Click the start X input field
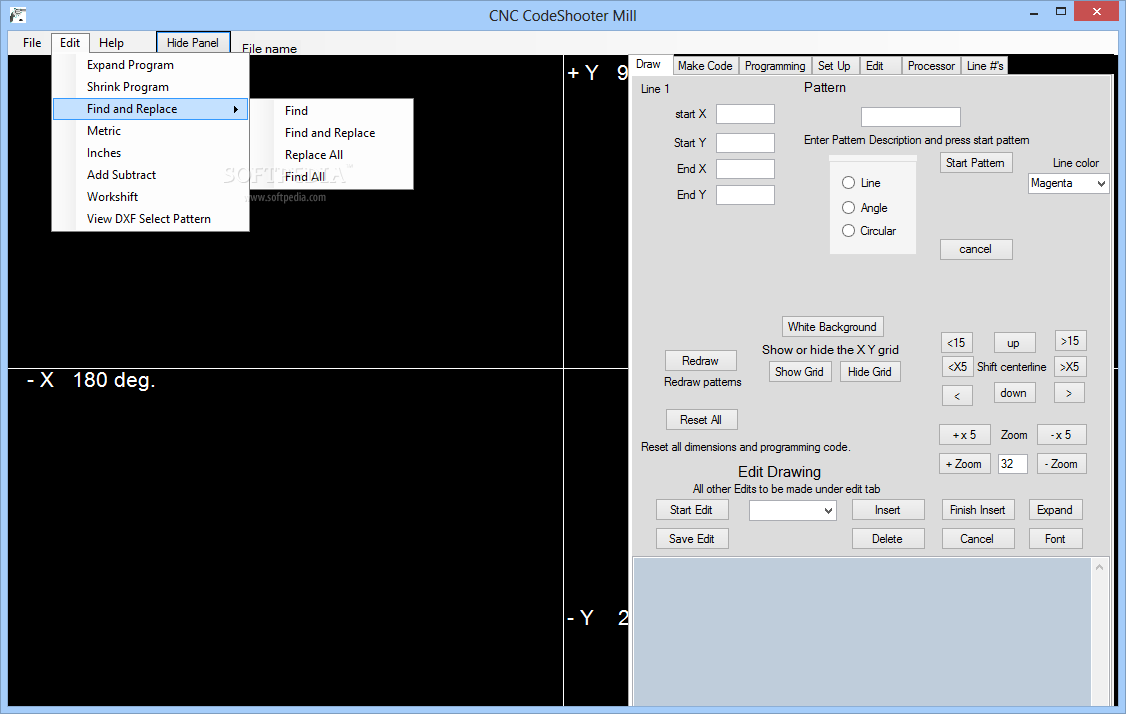This screenshot has width=1126, height=714. tap(745, 113)
